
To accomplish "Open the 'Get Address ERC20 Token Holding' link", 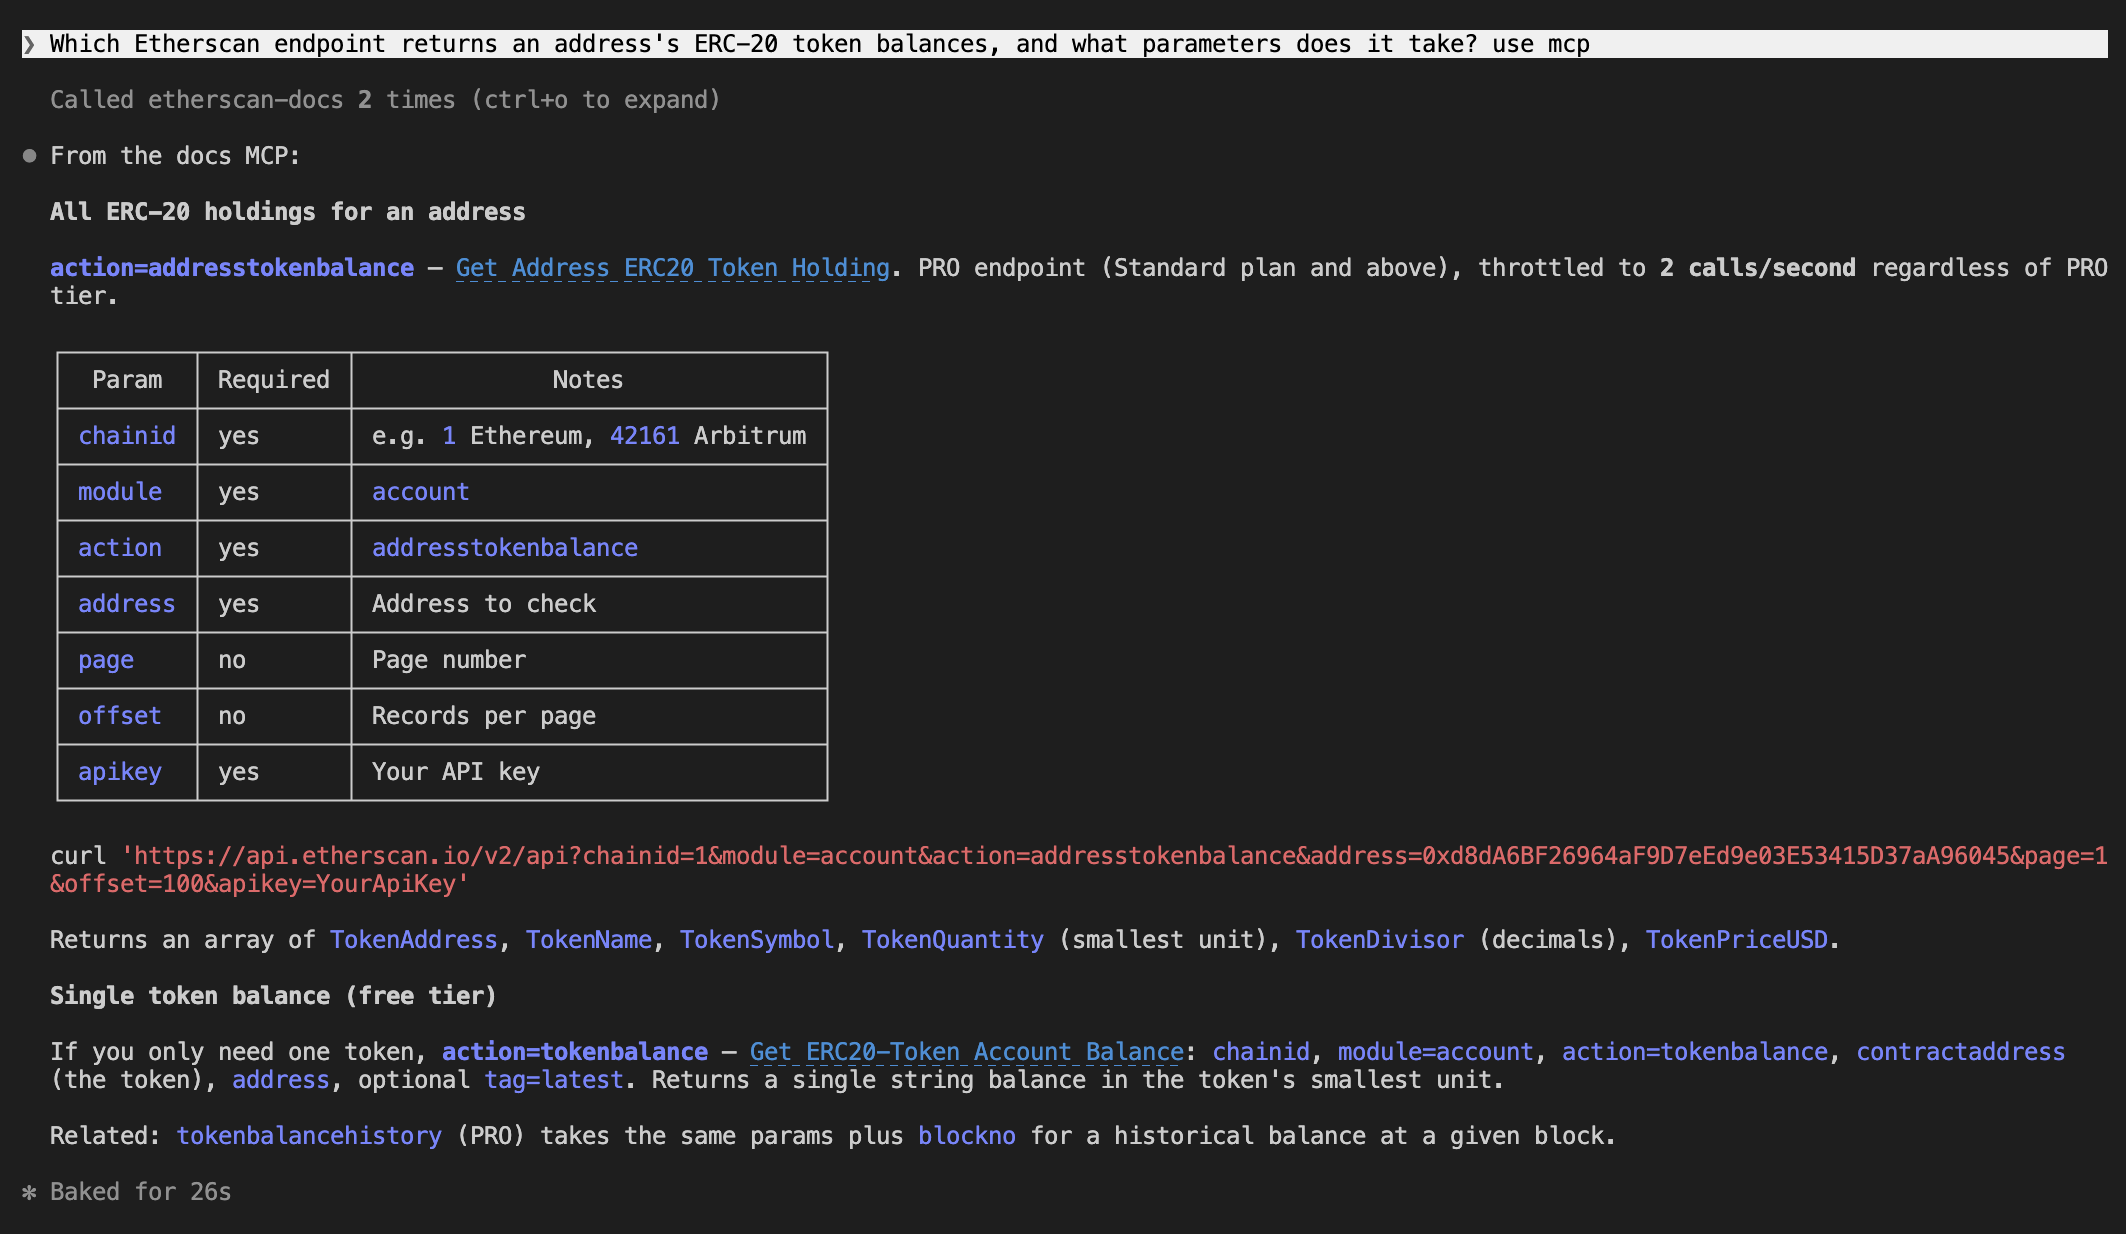I will [673, 268].
